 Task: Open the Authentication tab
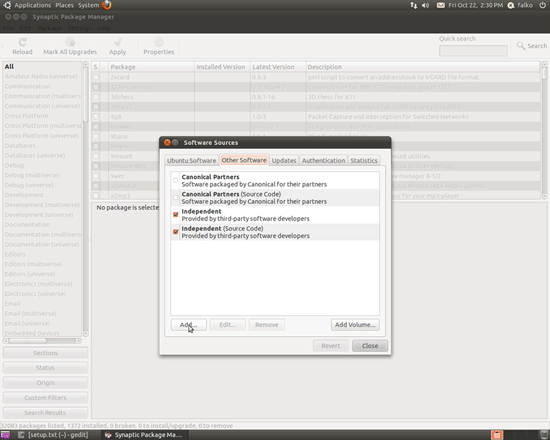(x=323, y=160)
